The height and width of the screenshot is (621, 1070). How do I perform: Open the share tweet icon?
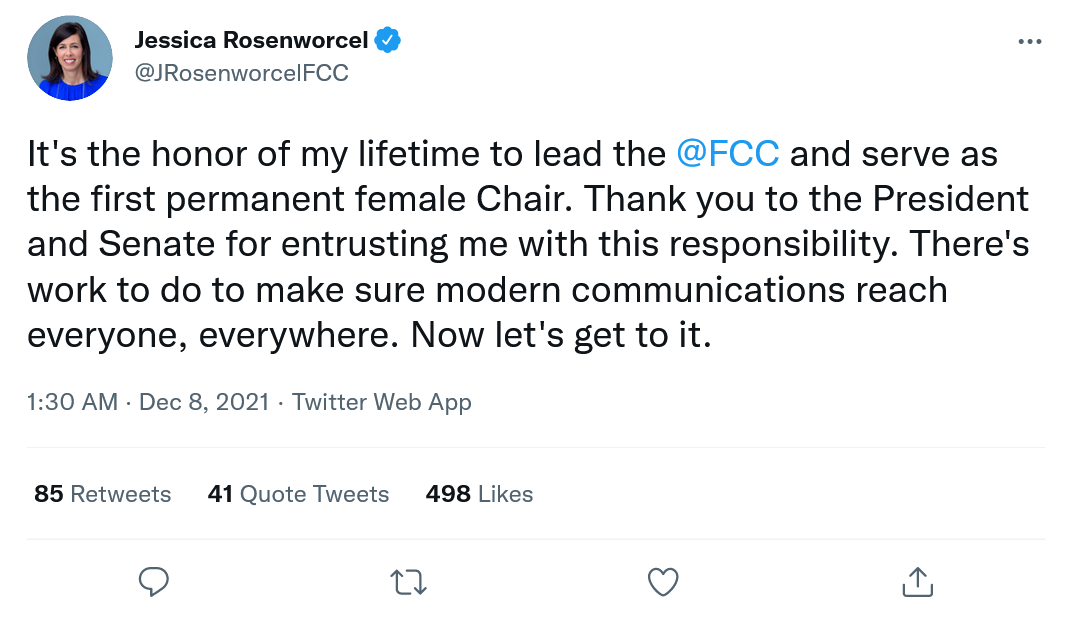point(917,581)
